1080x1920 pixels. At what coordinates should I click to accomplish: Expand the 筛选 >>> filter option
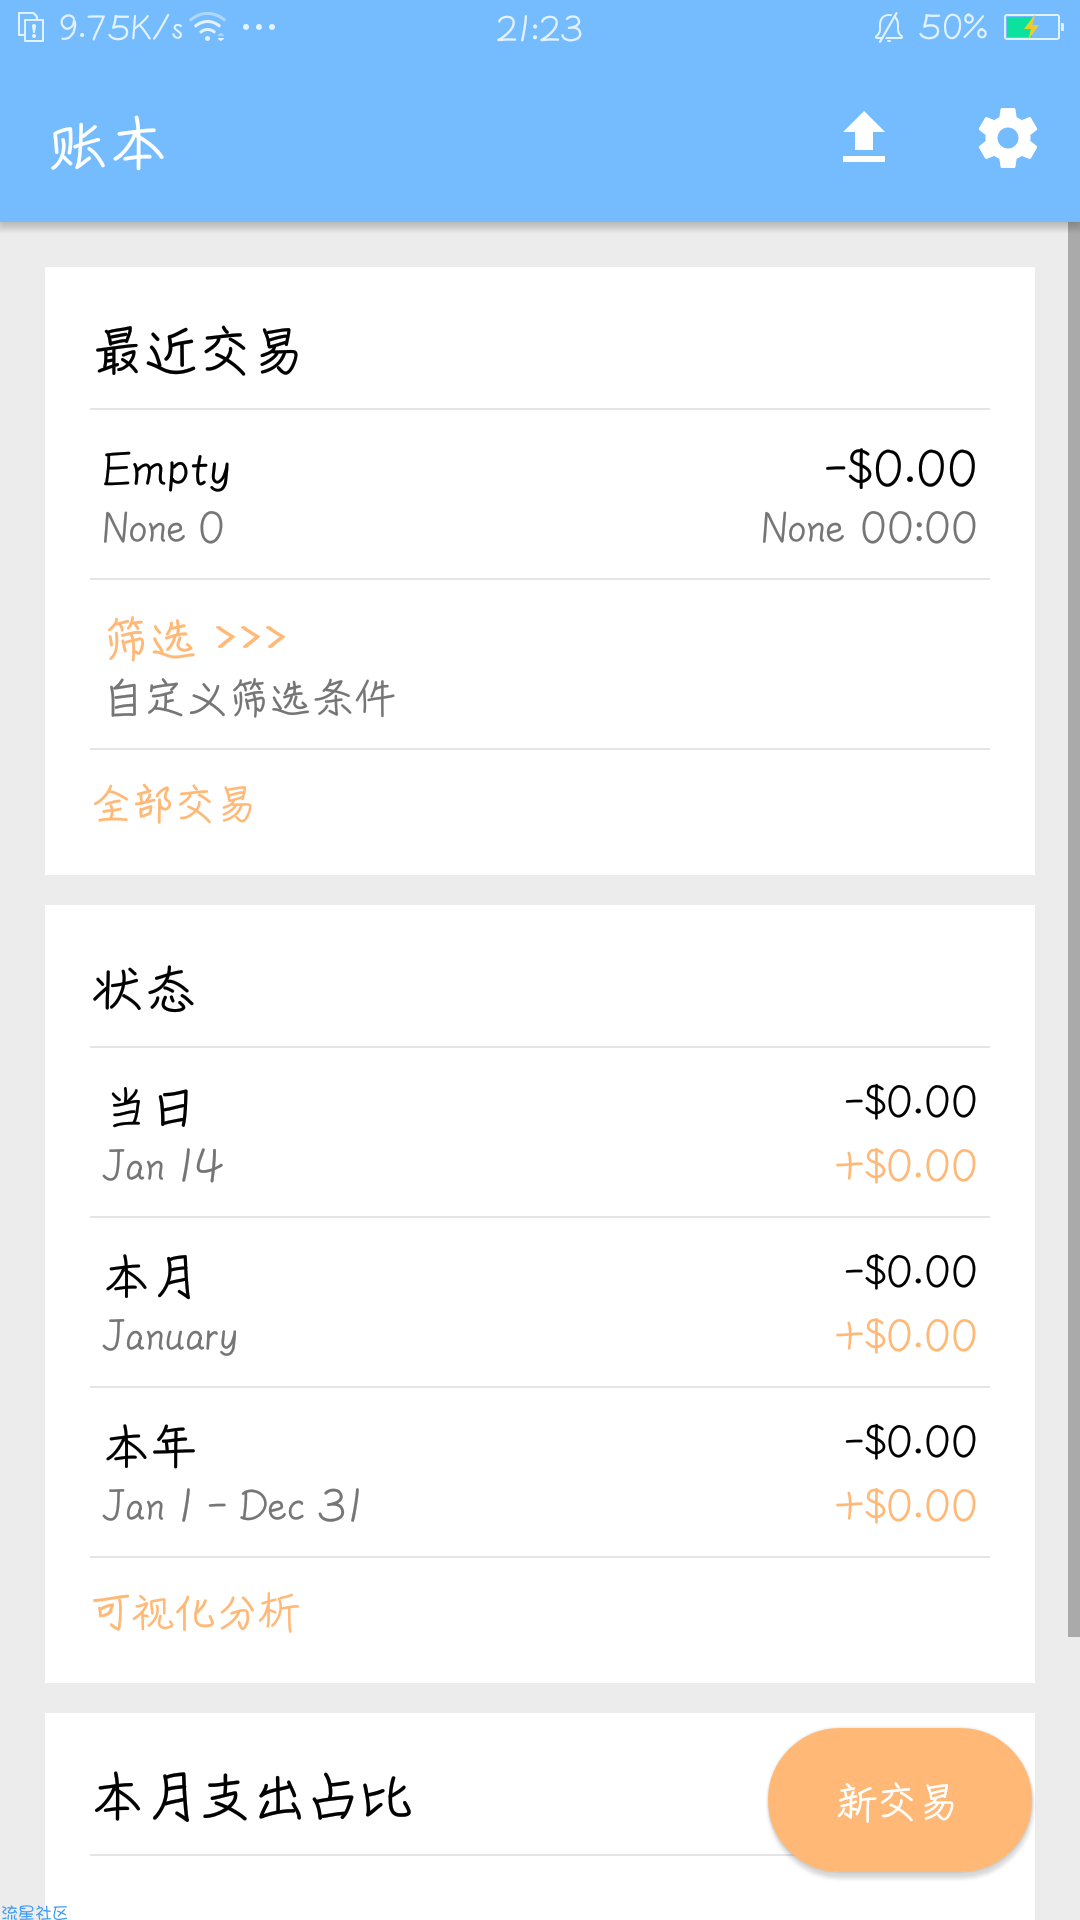click(x=196, y=638)
